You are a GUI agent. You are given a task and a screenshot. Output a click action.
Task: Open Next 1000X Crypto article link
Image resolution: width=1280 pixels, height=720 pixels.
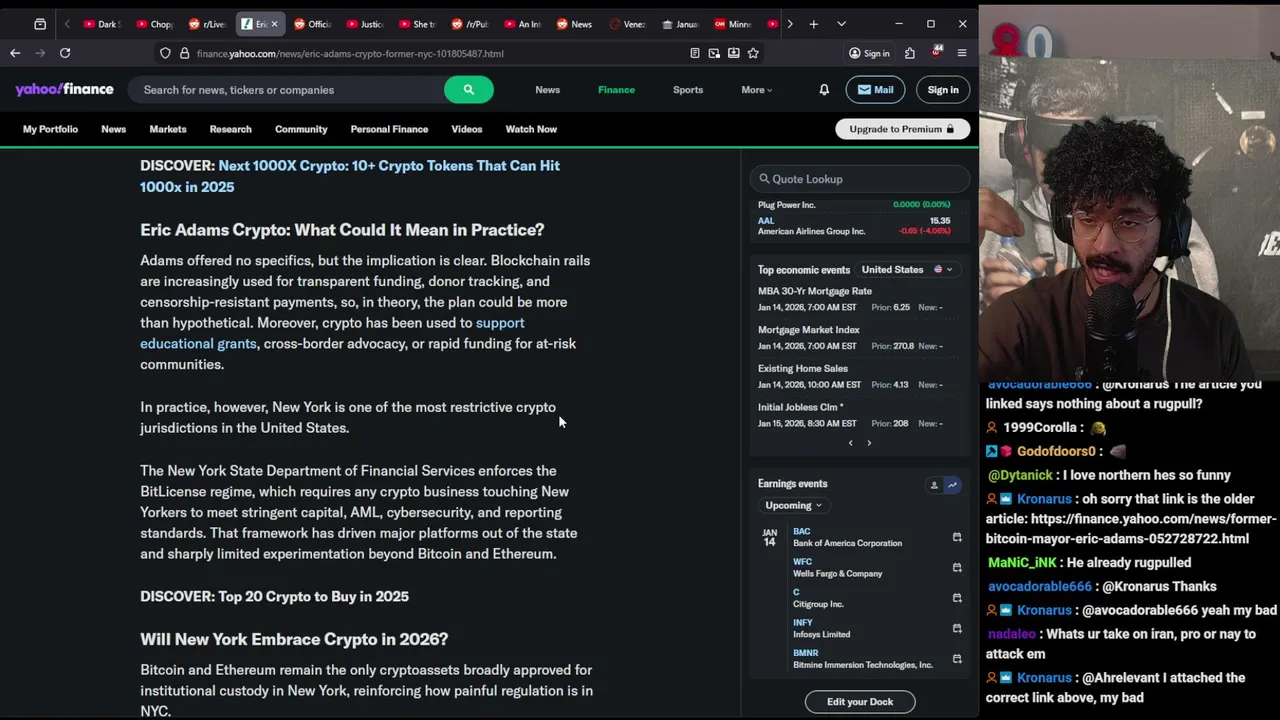click(350, 176)
